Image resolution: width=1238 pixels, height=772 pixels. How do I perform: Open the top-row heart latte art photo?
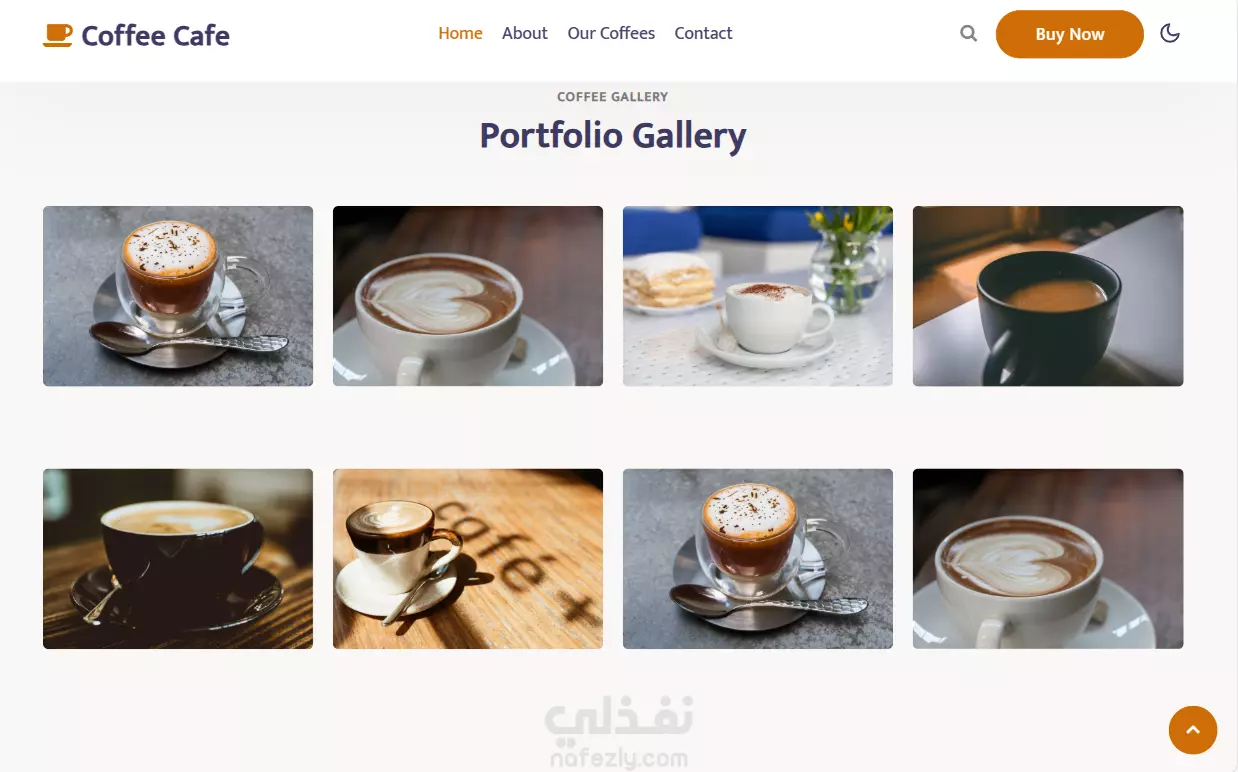[468, 296]
